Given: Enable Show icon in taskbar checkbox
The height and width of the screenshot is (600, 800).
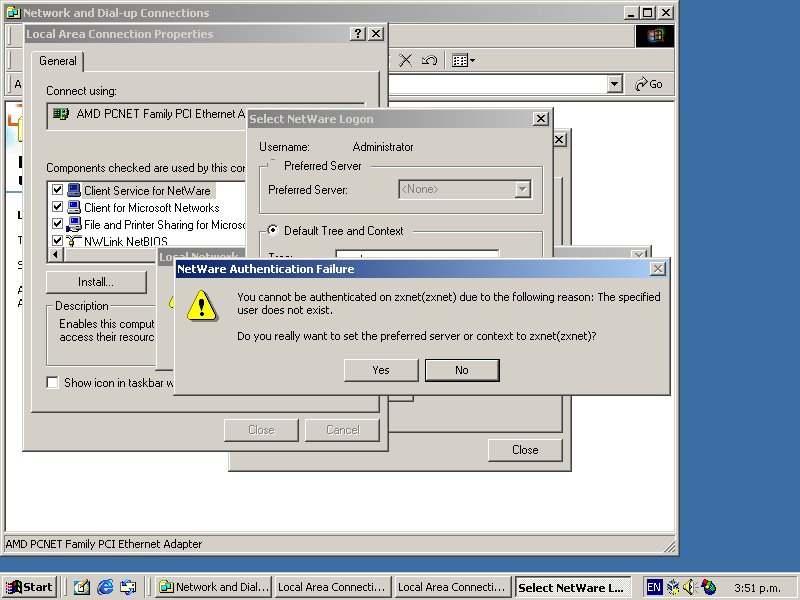Looking at the screenshot, I should 52,382.
